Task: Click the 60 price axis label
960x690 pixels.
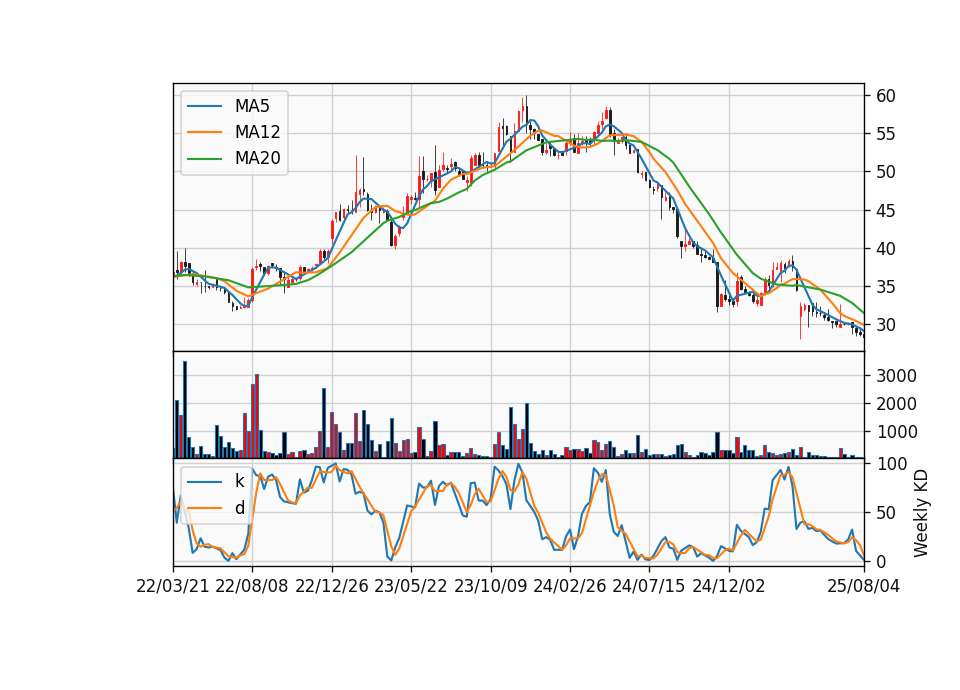Action: click(885, 96)
